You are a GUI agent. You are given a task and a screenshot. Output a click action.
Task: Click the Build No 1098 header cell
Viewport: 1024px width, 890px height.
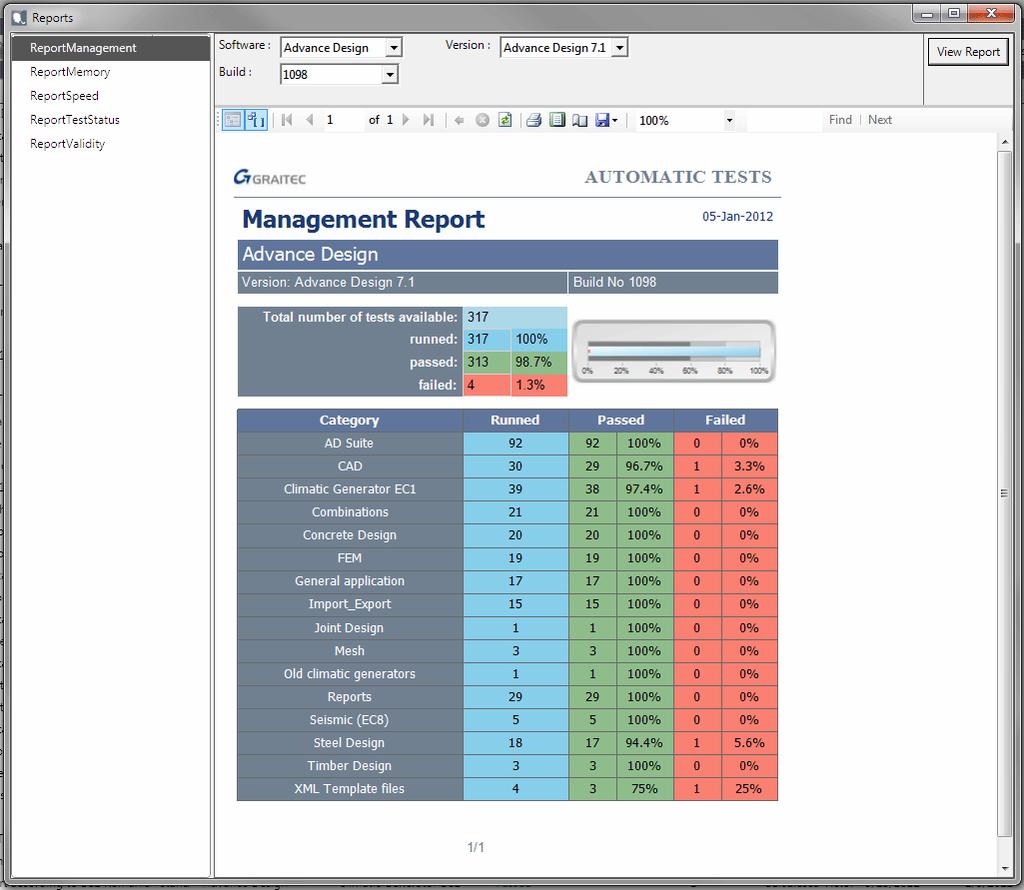673,282
